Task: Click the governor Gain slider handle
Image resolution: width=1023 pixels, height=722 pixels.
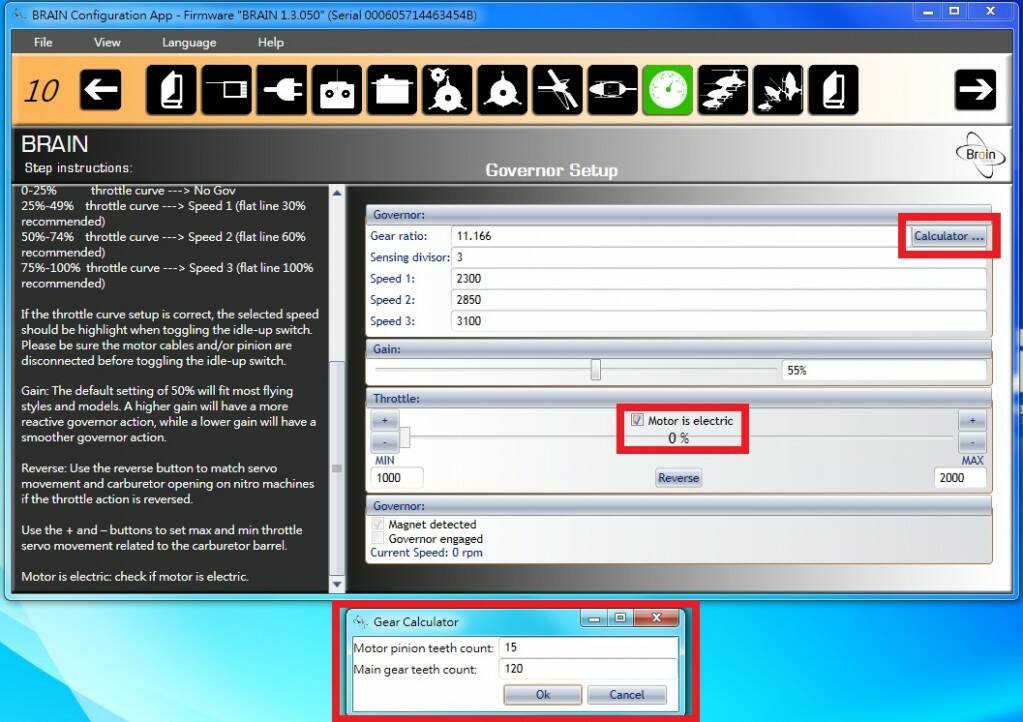Action: 596,369
